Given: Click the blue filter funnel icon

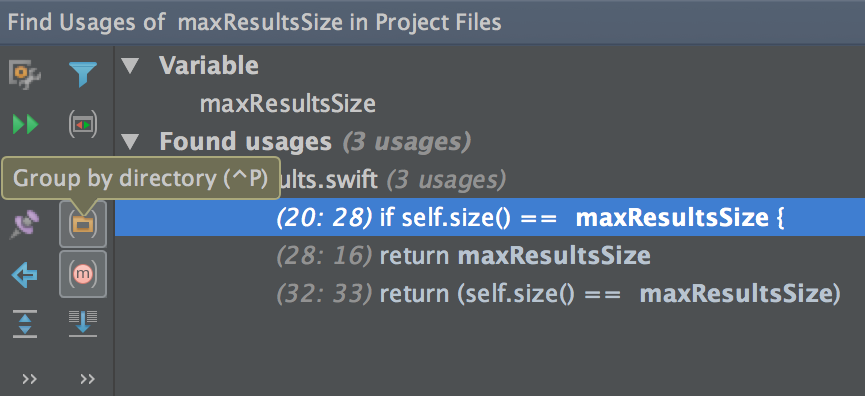Looking at the screenshot, I should pos(83,75).
